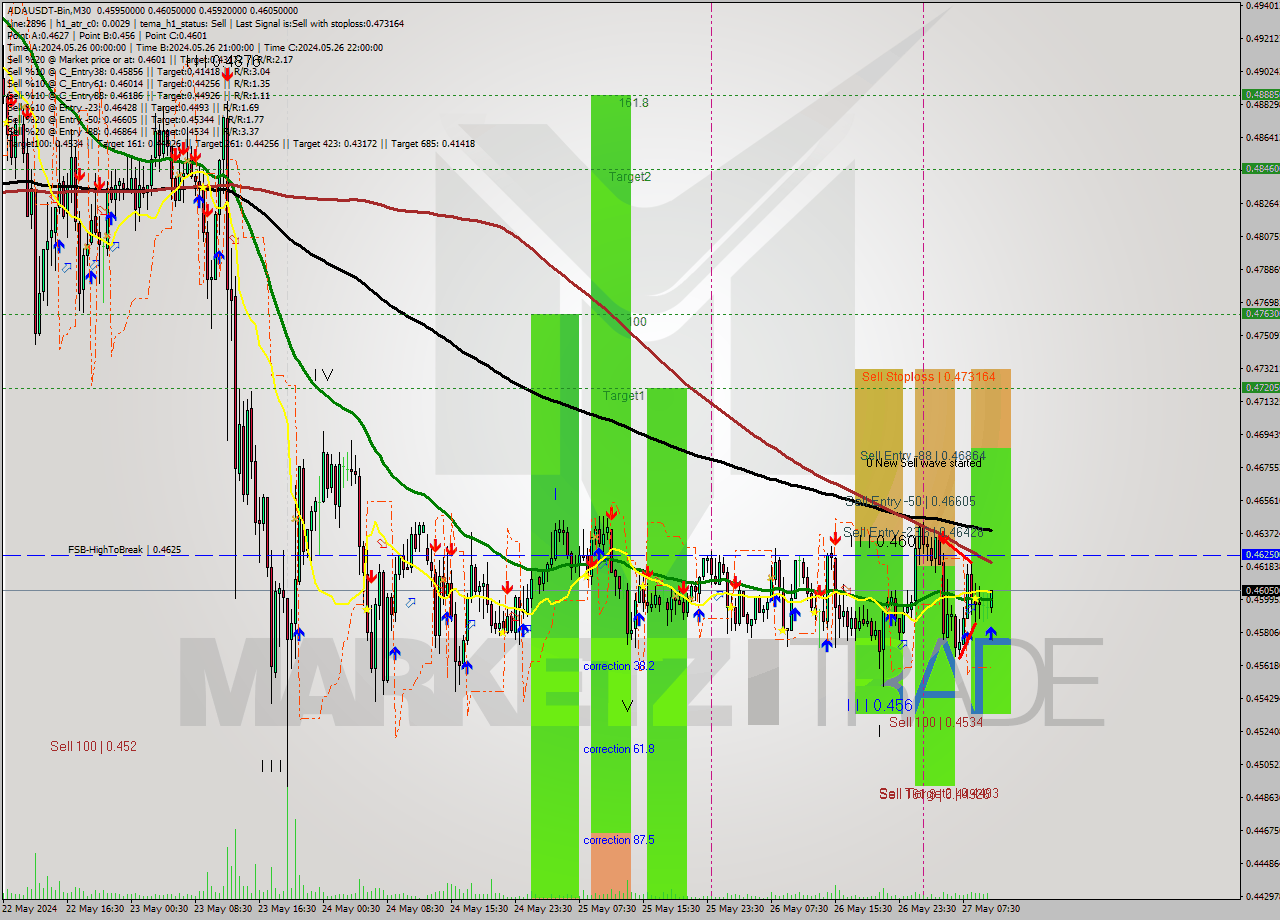Image resolution: width=1280 pixels, height=920 pixels.
Task: Select the 'correction 38.2' label
Action: 619,665
